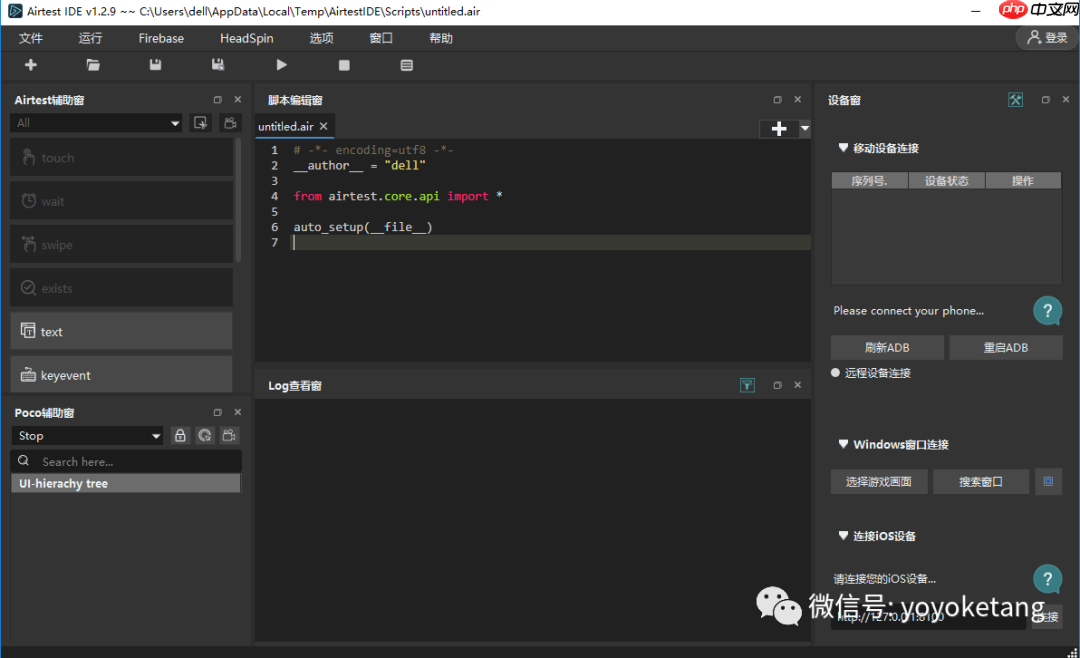Image resolution: width=1080 pixels, height=658 pixels.
Task: Open the log report viewer toolbar icon
Action: (x=406, y=64)
